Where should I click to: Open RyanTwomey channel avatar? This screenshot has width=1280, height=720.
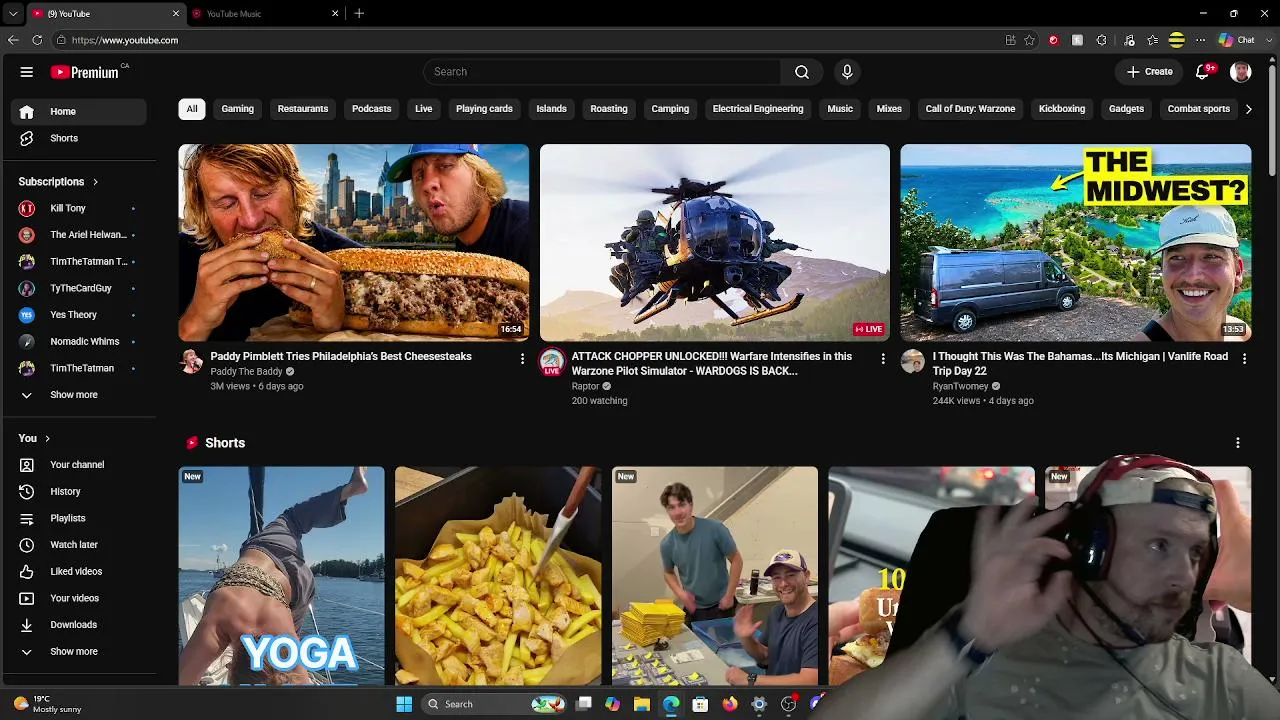913,361
